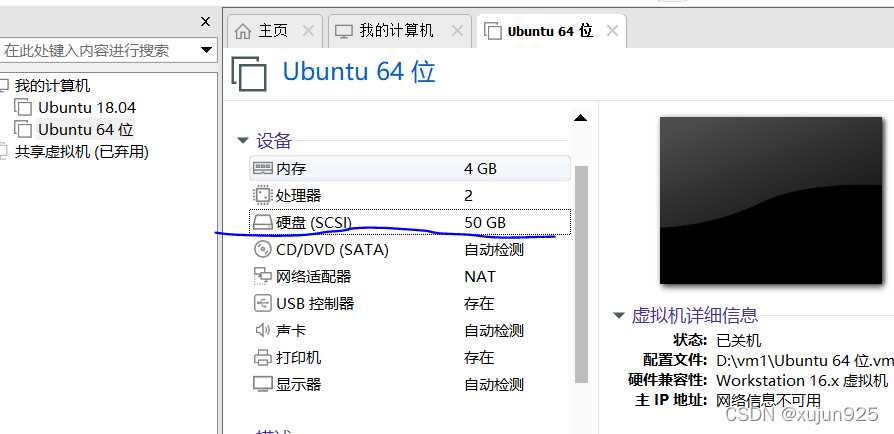The image size is (894, 434).
Task: Click the sound card (声卡) speaker icon
Action: (x=262, y=330)
